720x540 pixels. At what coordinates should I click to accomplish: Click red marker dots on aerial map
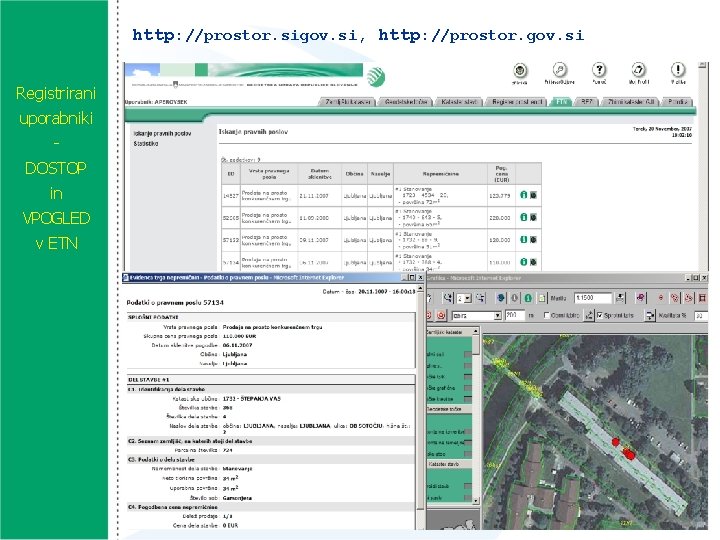click(624, 449)
